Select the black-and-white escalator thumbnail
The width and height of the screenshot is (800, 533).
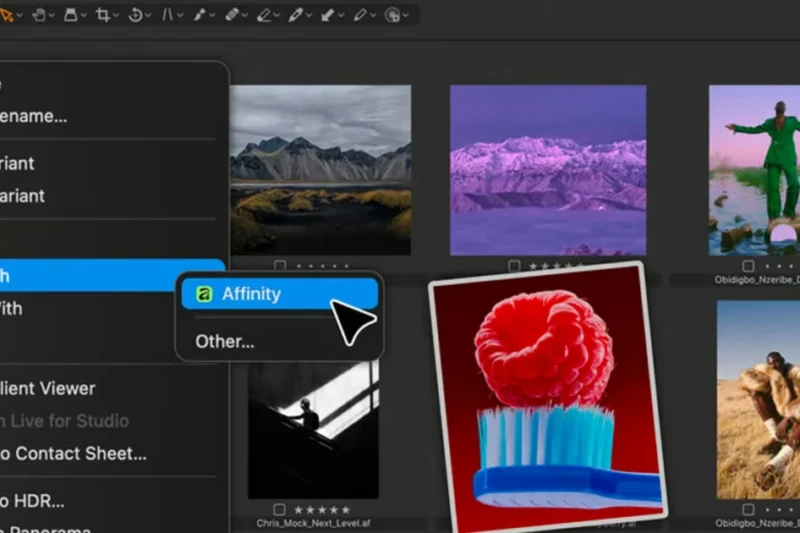pyautogui.click(x=313, y=430)
